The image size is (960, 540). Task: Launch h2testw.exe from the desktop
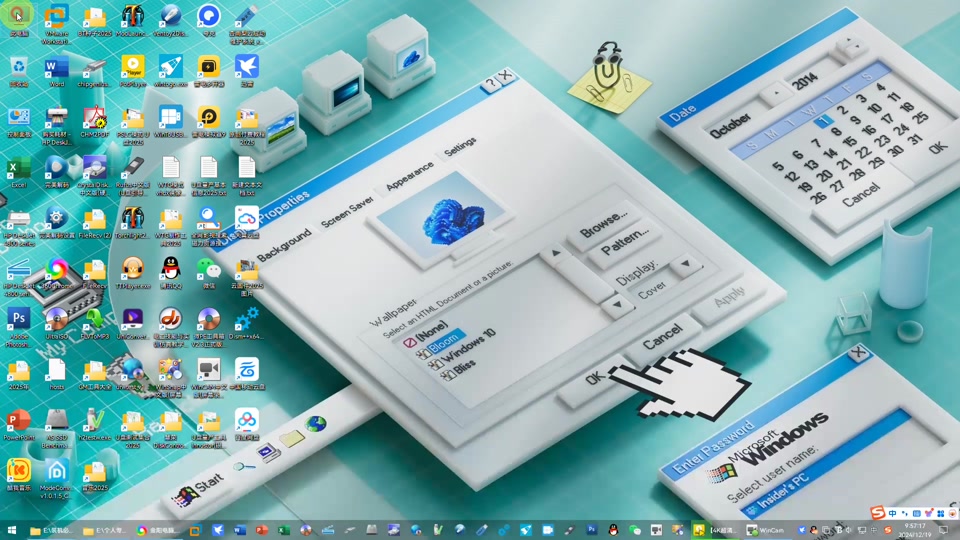(94, 425)
